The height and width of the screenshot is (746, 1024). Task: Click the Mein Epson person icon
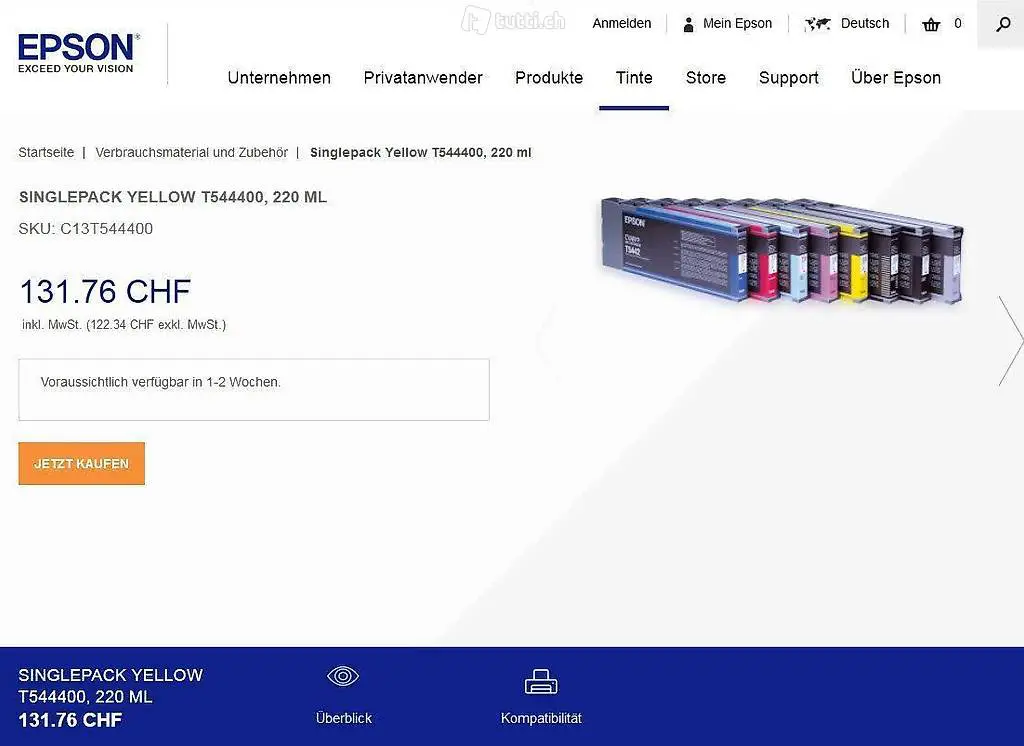(x=688, y=24)
